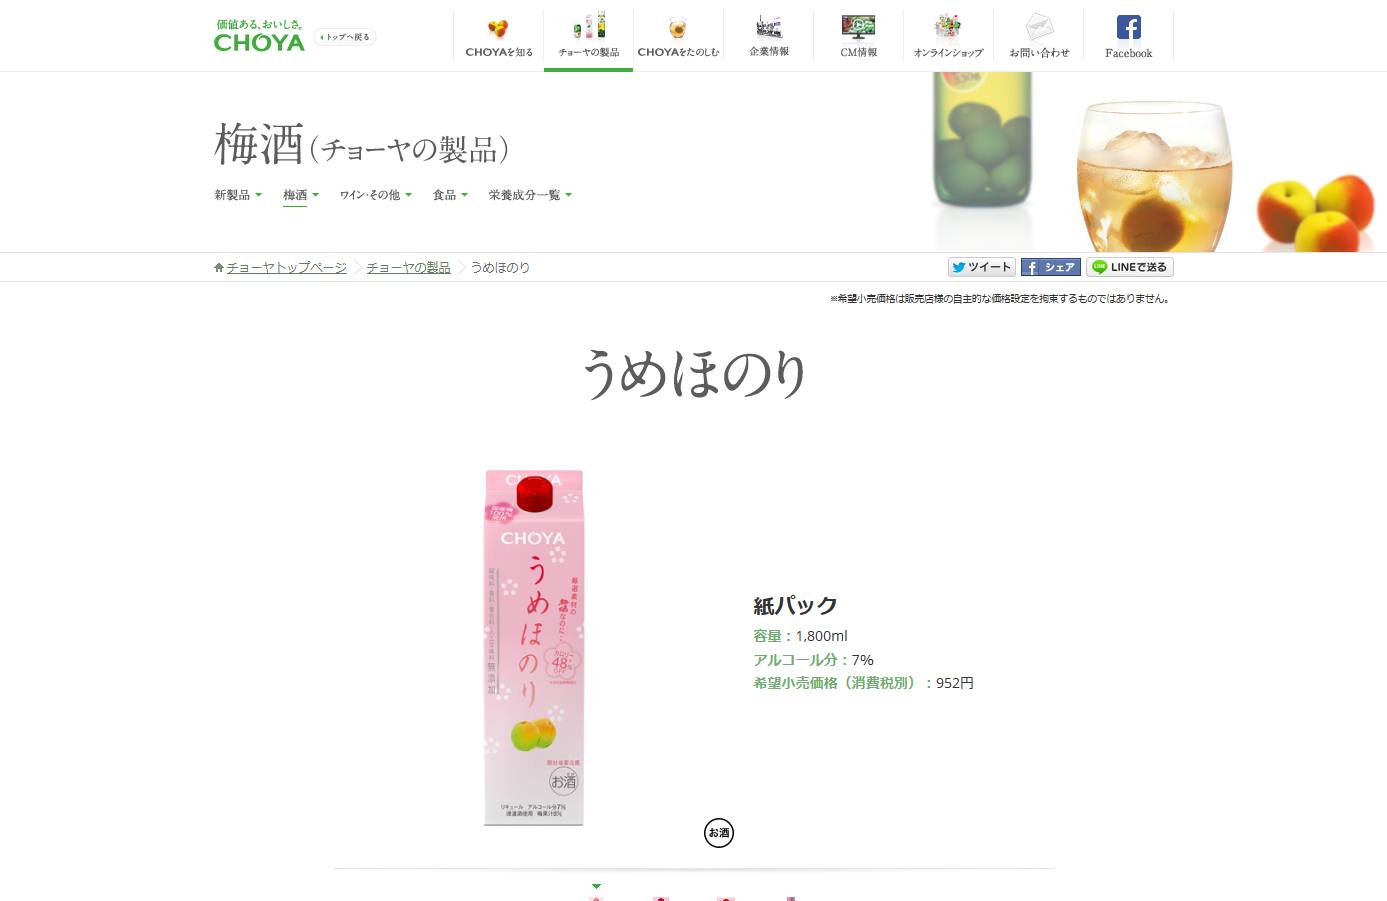The width and height of the screenshot is (1387, 901).
Task: Click the LINEで送る button
Action: 1129,267
